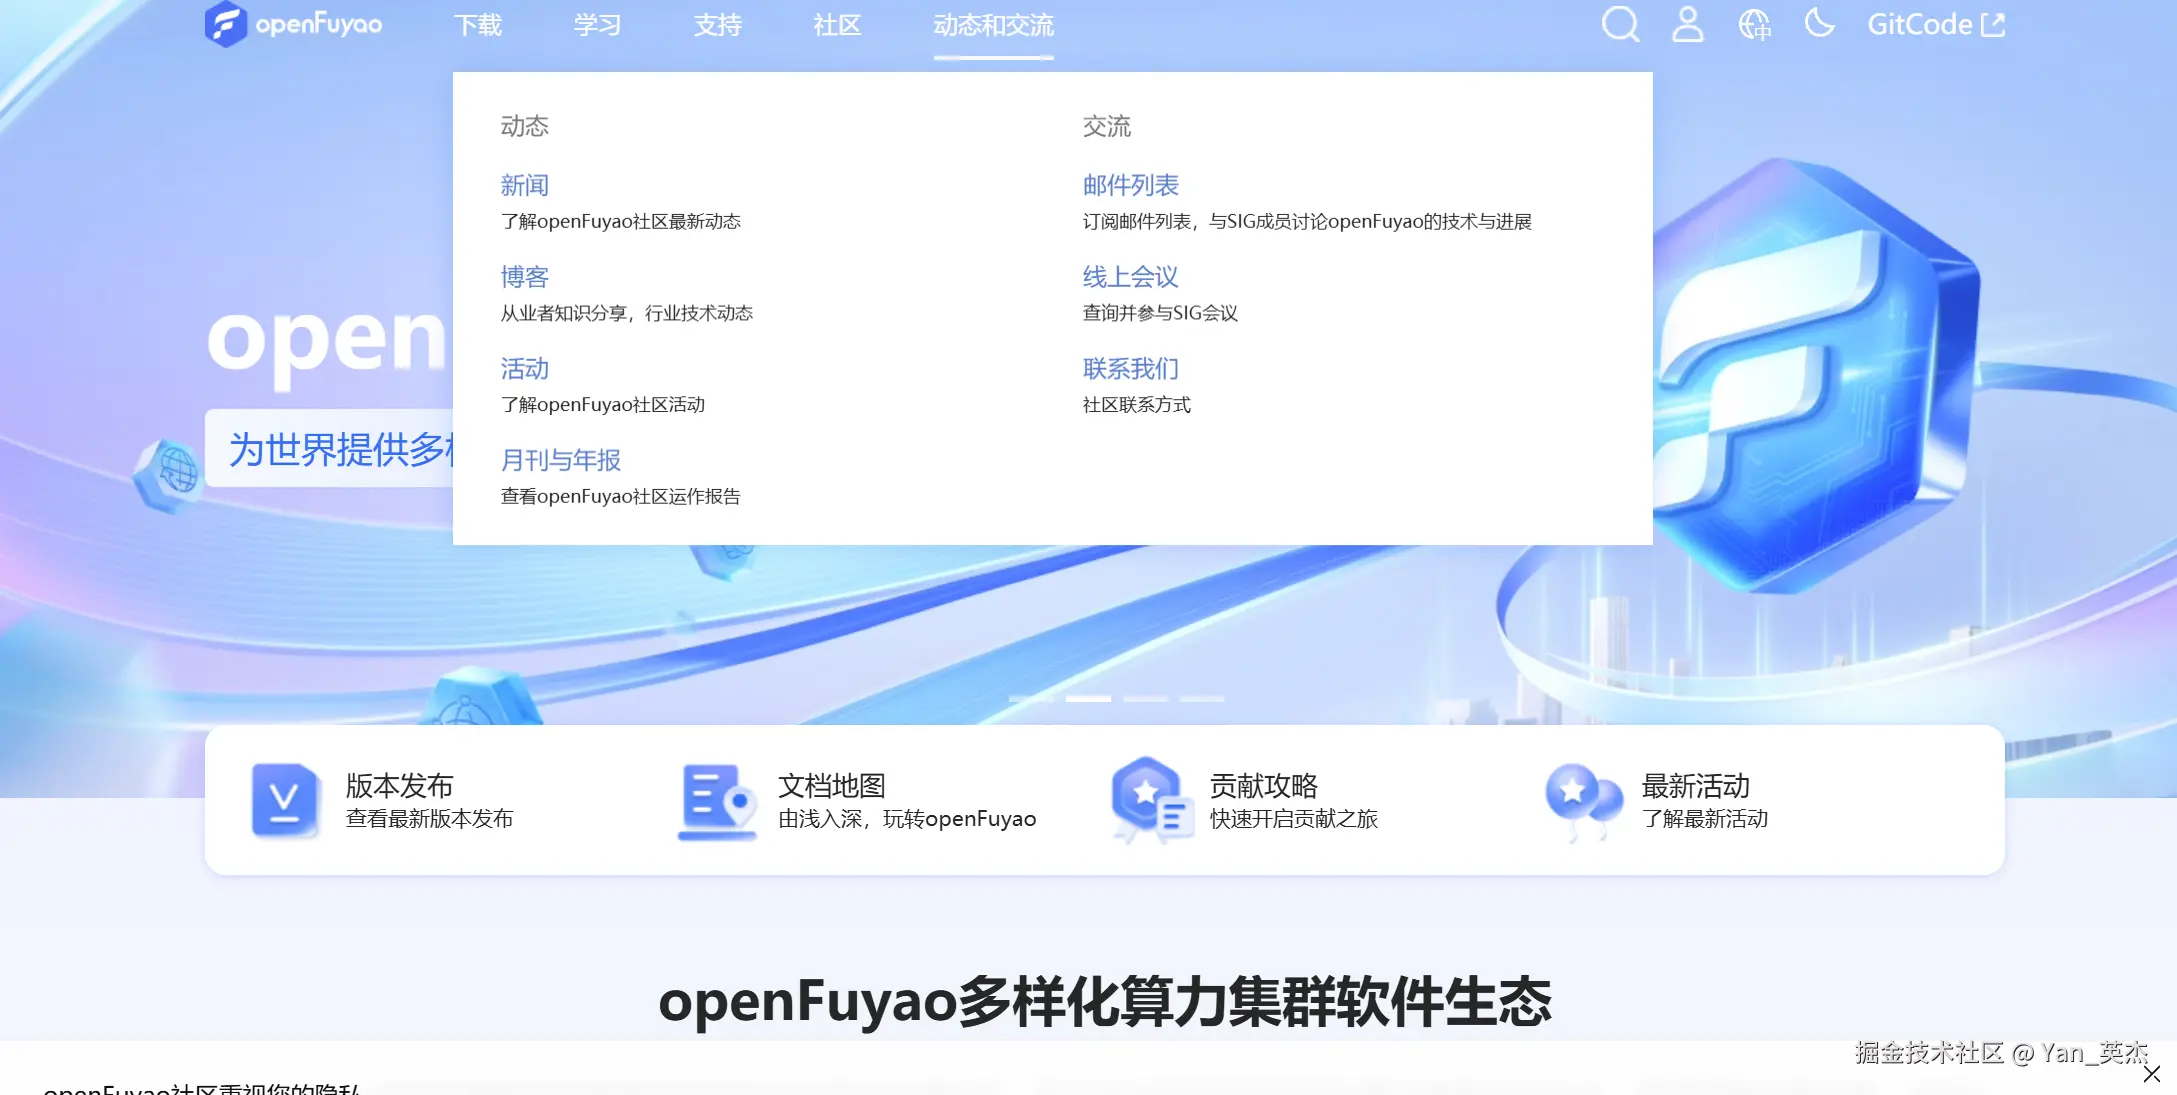Click the 最新活动 chat bubbles icon
The height and width of the screenshot is (1095, 2177).
1582,800
